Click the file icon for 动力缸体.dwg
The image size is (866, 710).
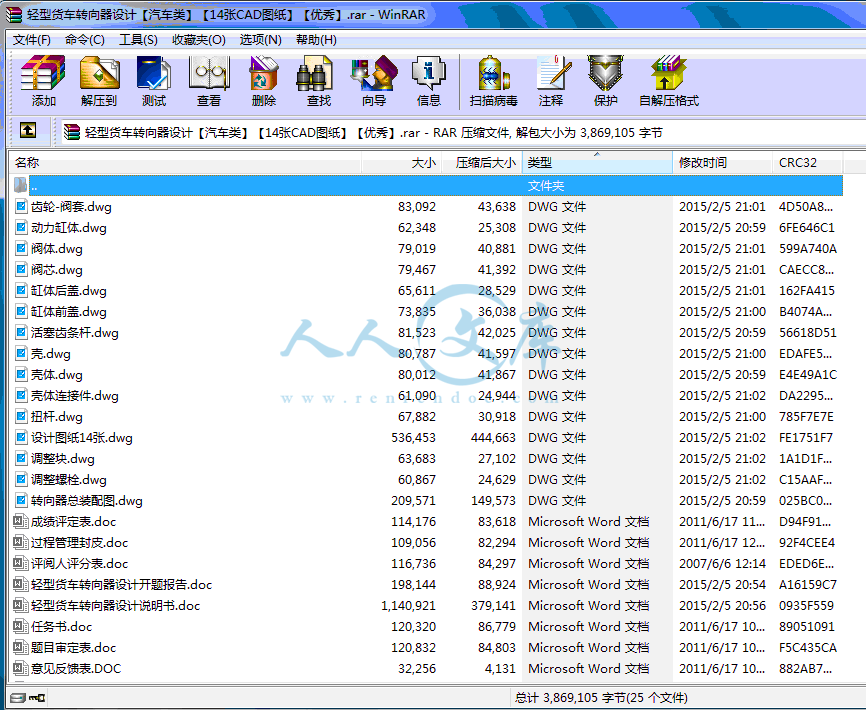point(21,227)
